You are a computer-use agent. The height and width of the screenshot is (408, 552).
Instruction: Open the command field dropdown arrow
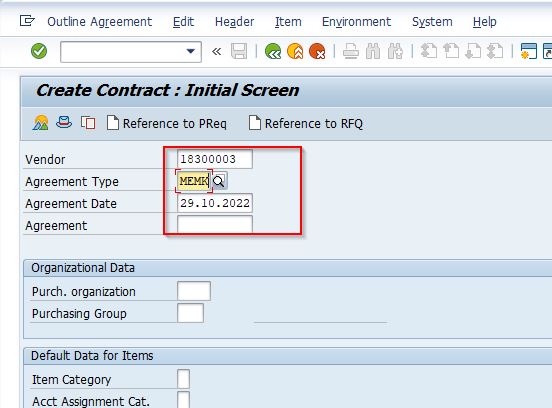click(190, 51)
